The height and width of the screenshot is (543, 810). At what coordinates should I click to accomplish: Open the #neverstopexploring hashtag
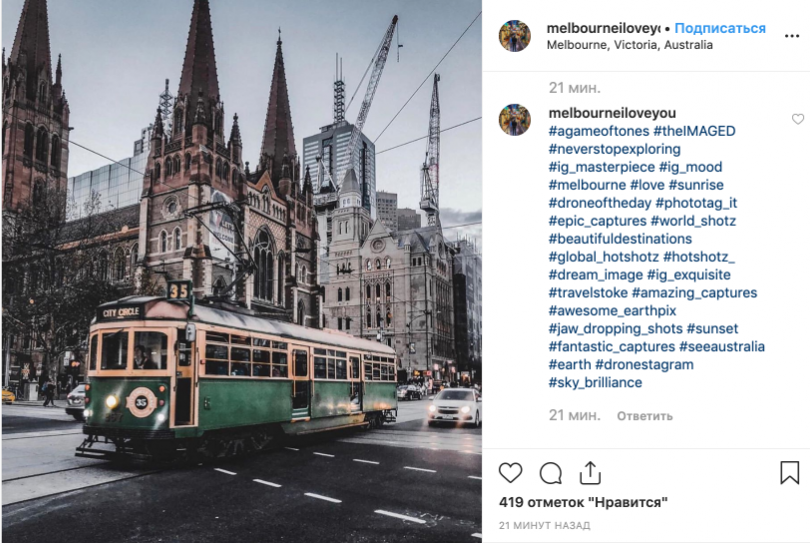(x=614, y=149)
